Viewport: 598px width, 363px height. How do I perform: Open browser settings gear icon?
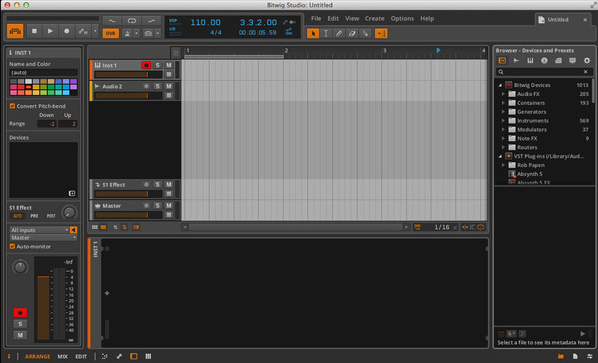point(587,61)
